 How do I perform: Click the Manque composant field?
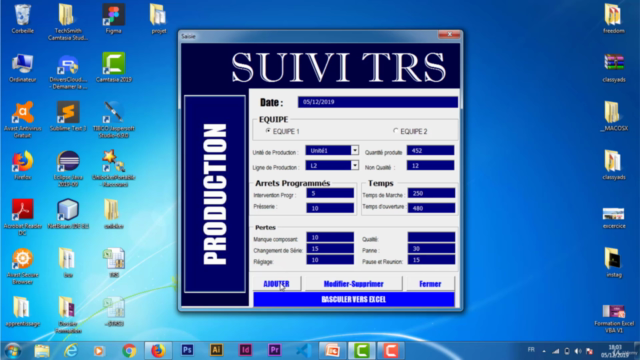click(330, 237)
